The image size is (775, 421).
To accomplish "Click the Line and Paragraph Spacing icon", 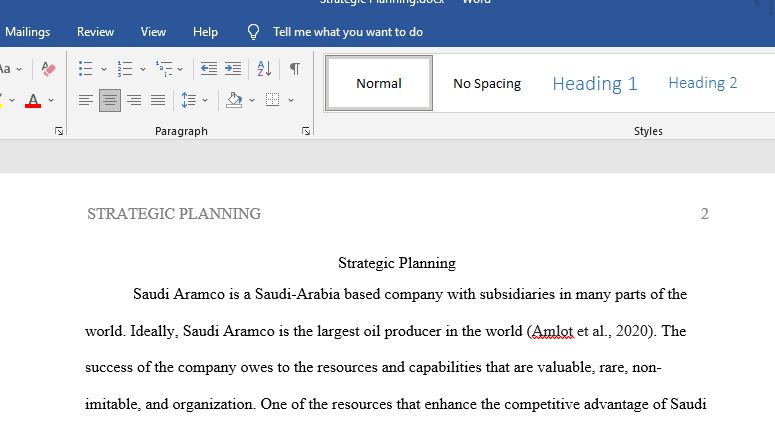I will click(189, 100).
